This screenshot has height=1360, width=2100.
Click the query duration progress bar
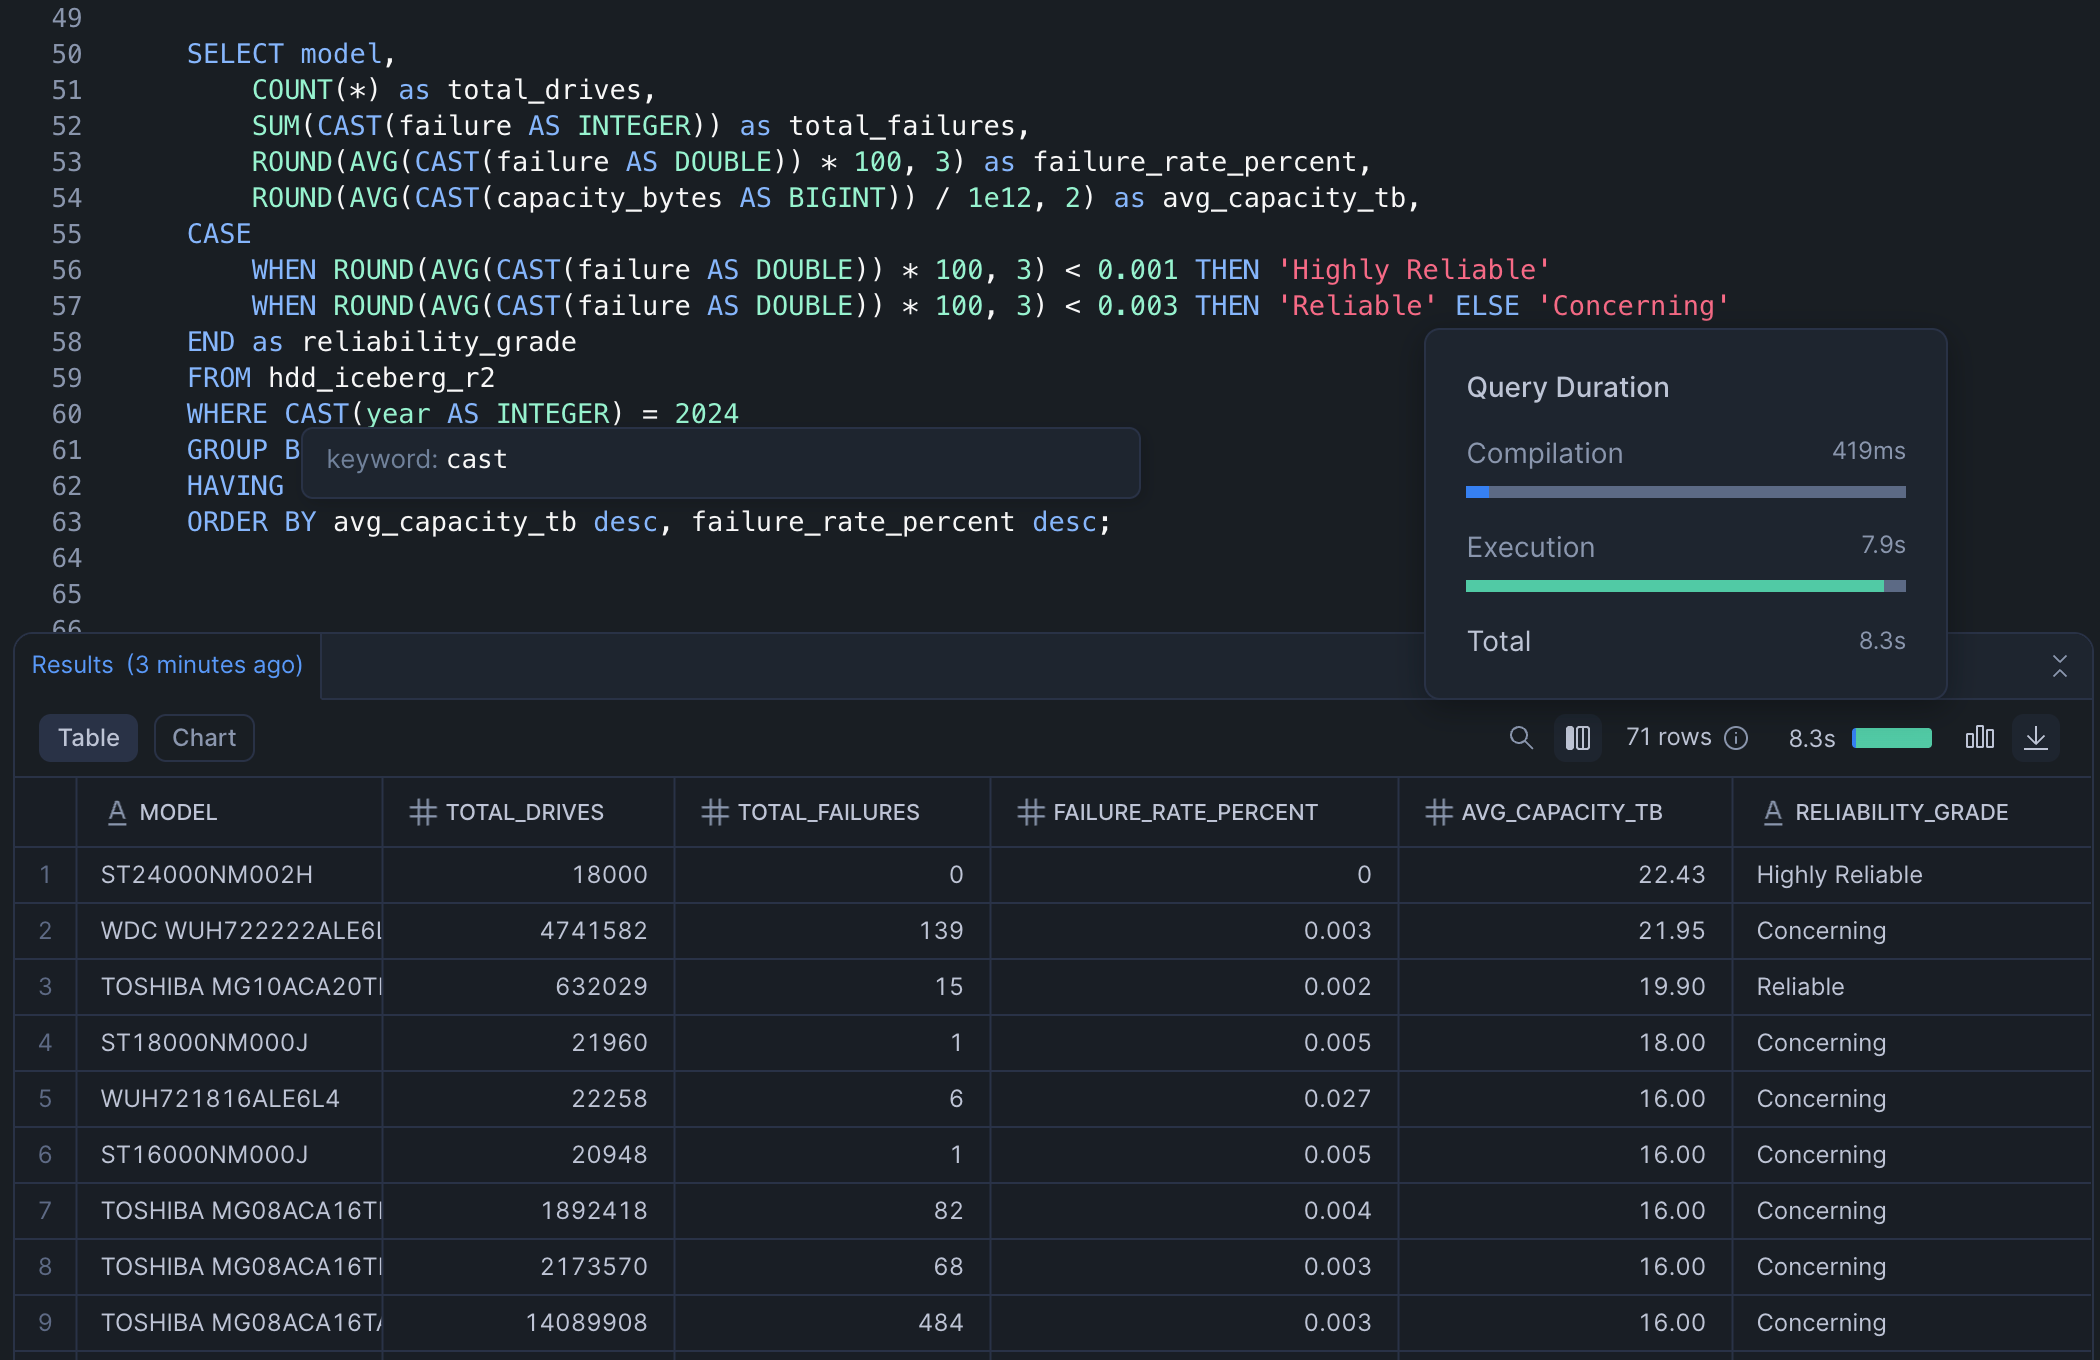pyautogui.click(x=1892, y=738)
